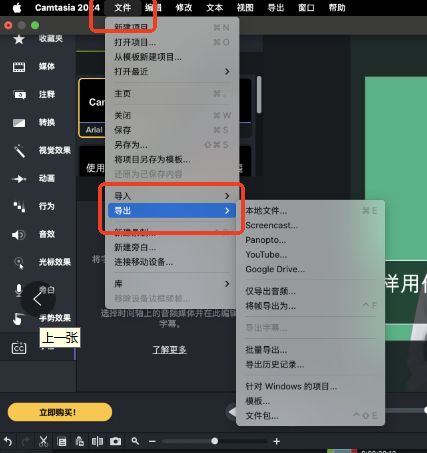Open 光标效果 cursor effects icon

coord(19,263)
